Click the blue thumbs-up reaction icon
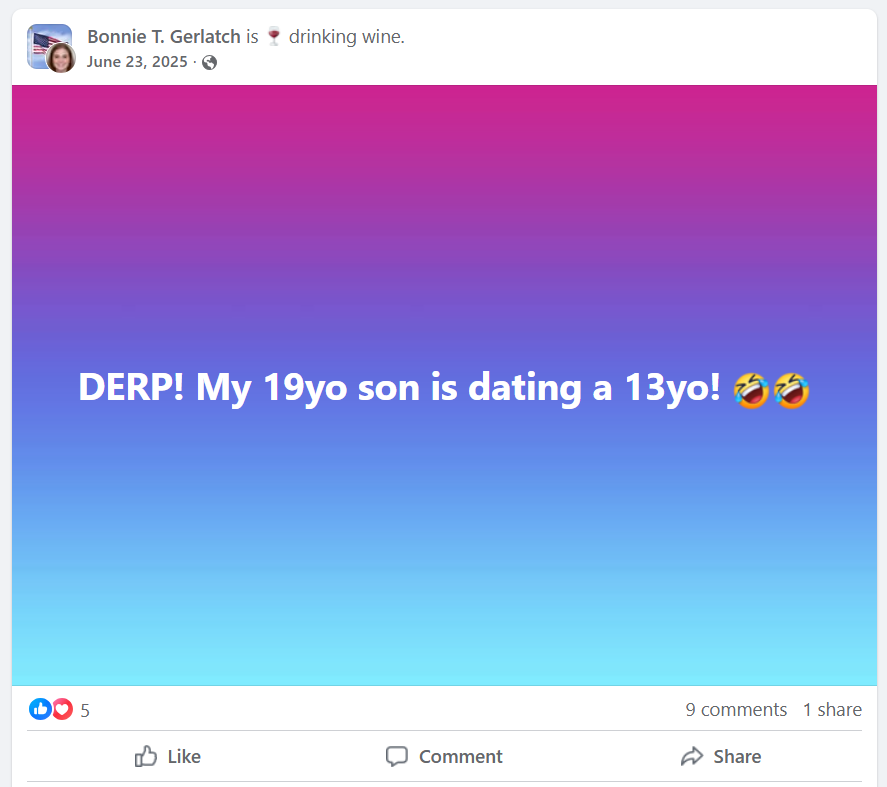The image size is (887, 787). tap(40, 710)
